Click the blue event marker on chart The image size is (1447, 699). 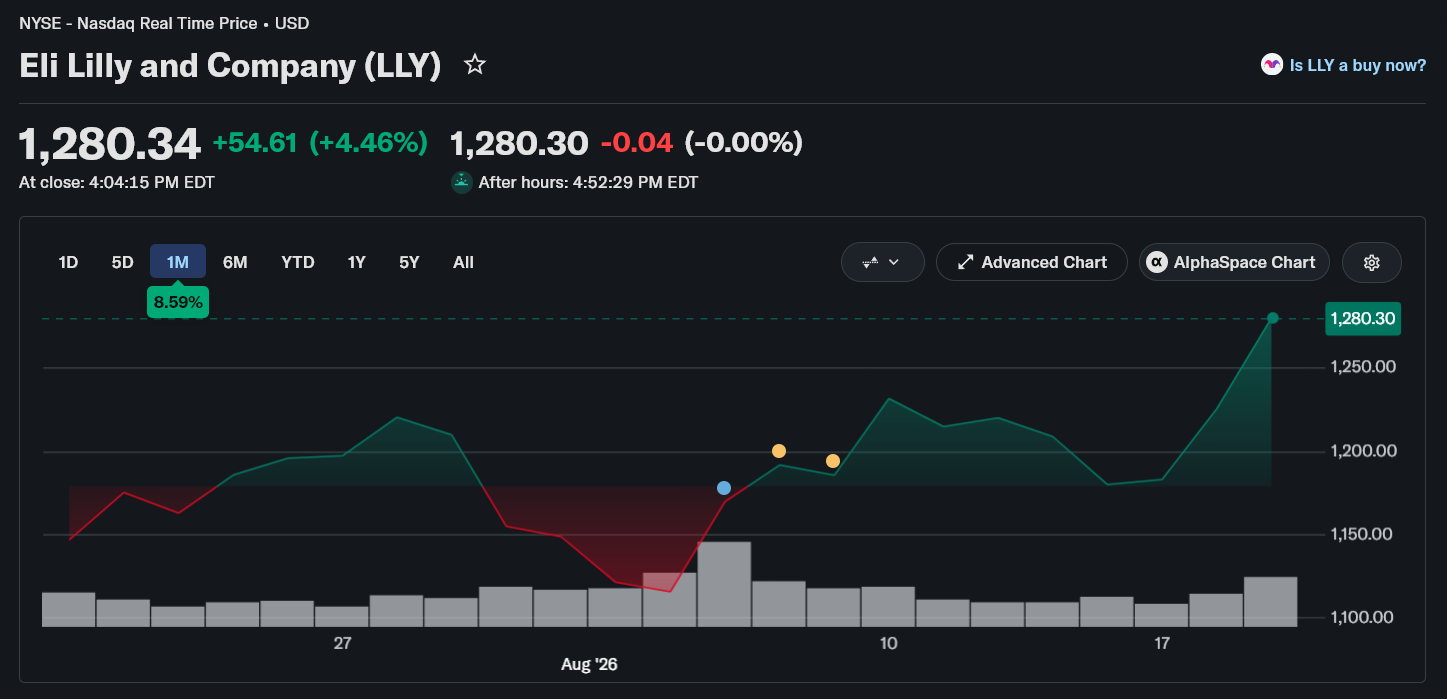point(724,488)
